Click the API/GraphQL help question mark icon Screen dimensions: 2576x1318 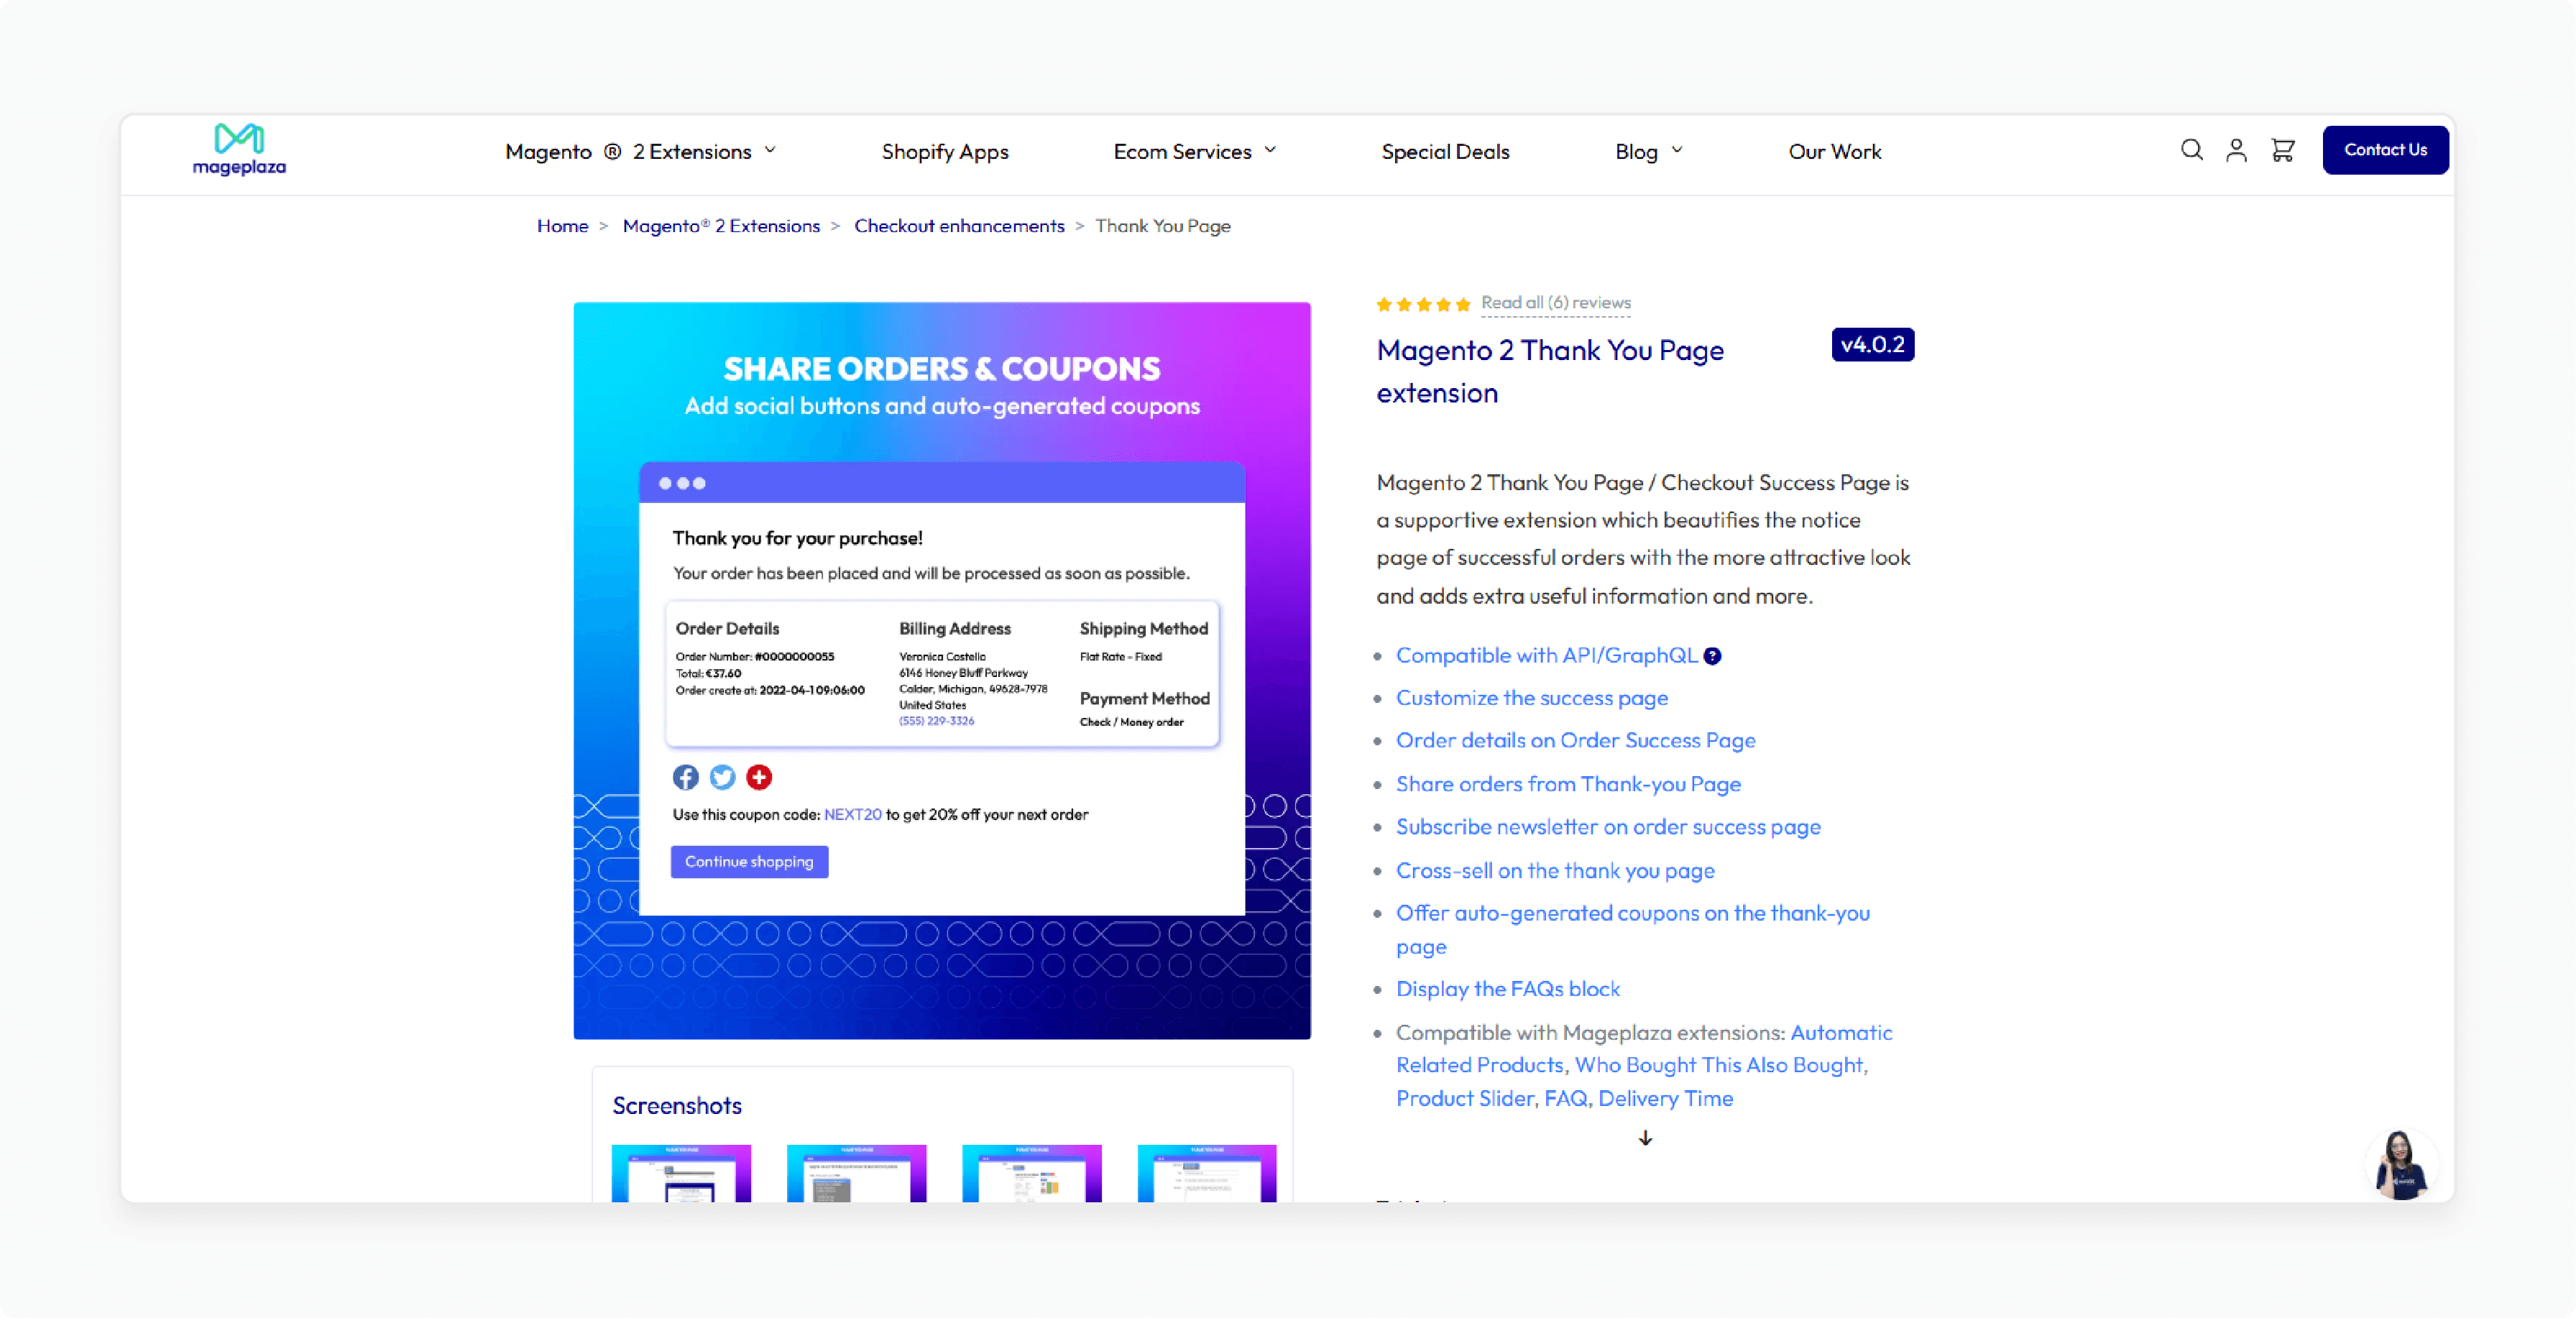[1712, 656]
